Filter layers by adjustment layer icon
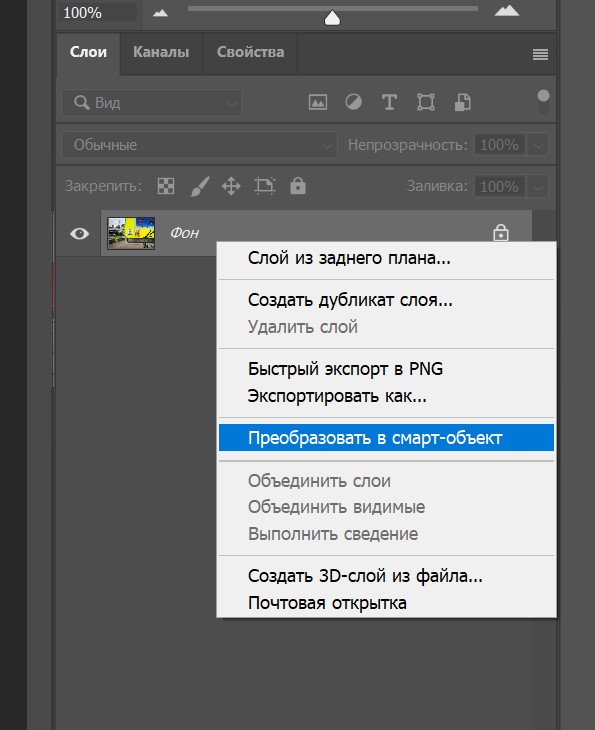595x730 pixels. pos(353,102)
